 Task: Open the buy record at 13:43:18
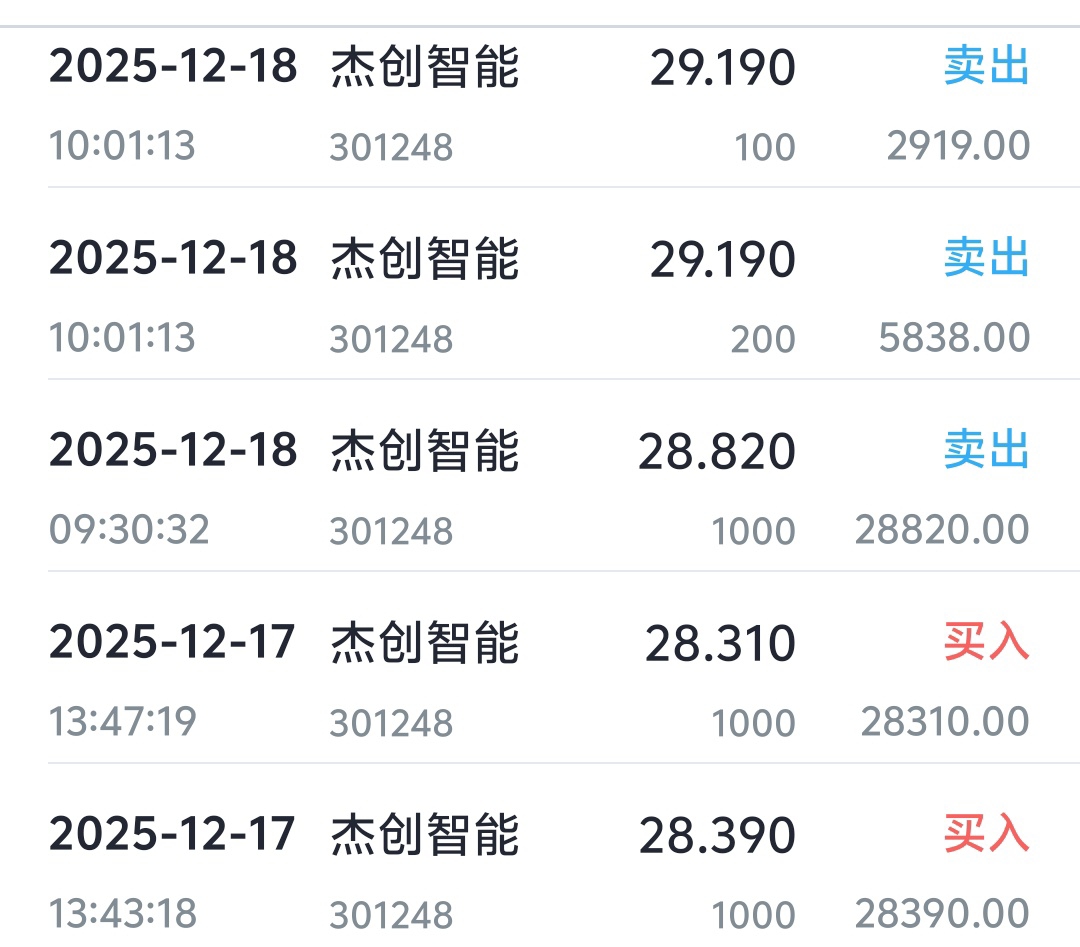(540, 873)
